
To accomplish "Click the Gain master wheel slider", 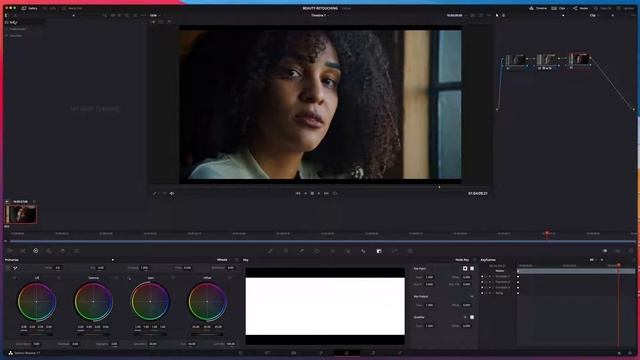I will pyautogui.click(x=150, y=334).
